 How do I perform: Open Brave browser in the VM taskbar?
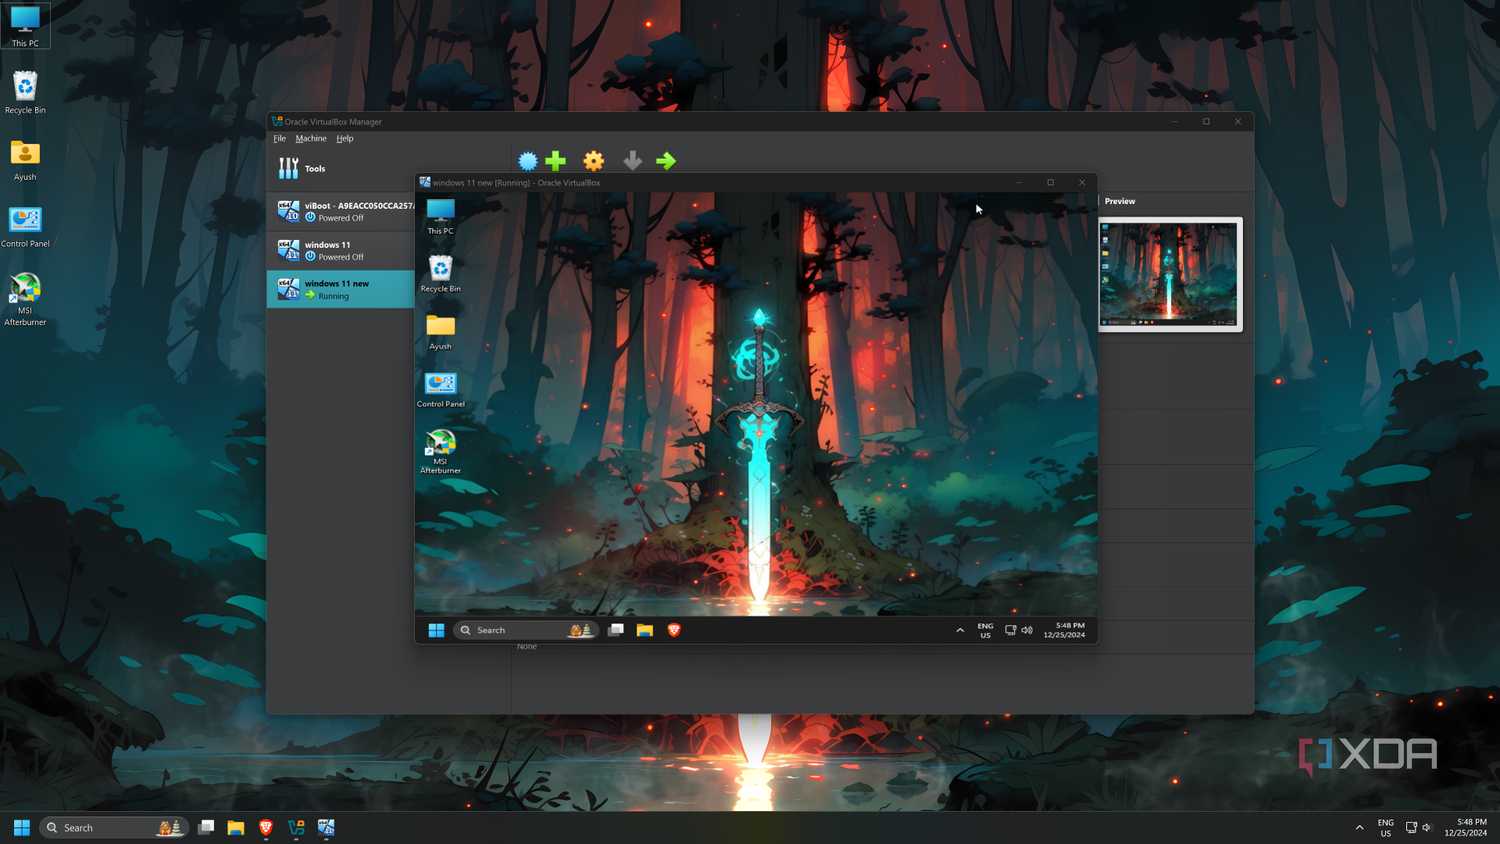[x=674, y=630]
